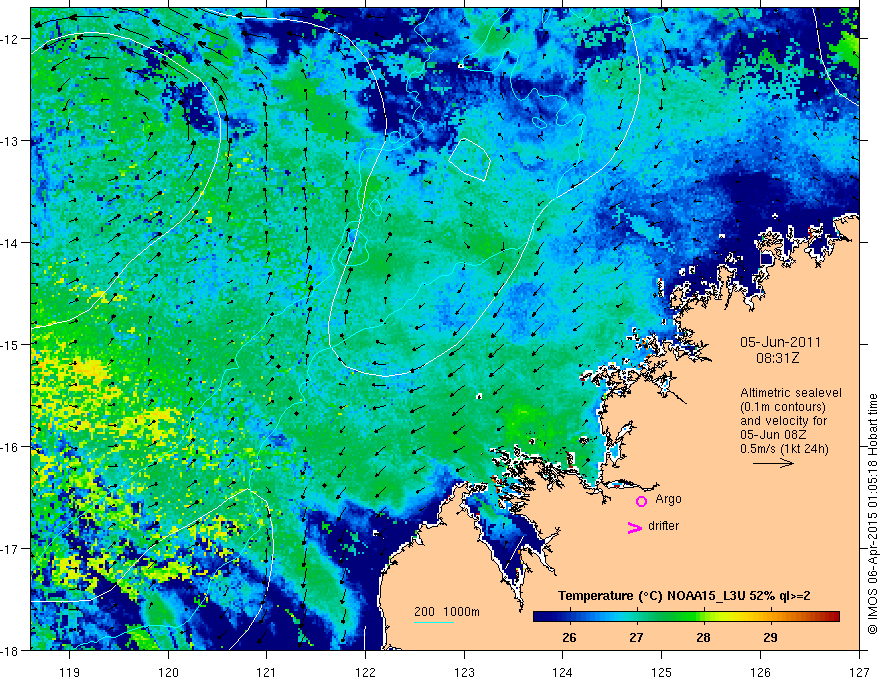Viewport: 880px width, 680px height.
Task: Click the cyan 200m isobath legend line
Action: [434, 622]
